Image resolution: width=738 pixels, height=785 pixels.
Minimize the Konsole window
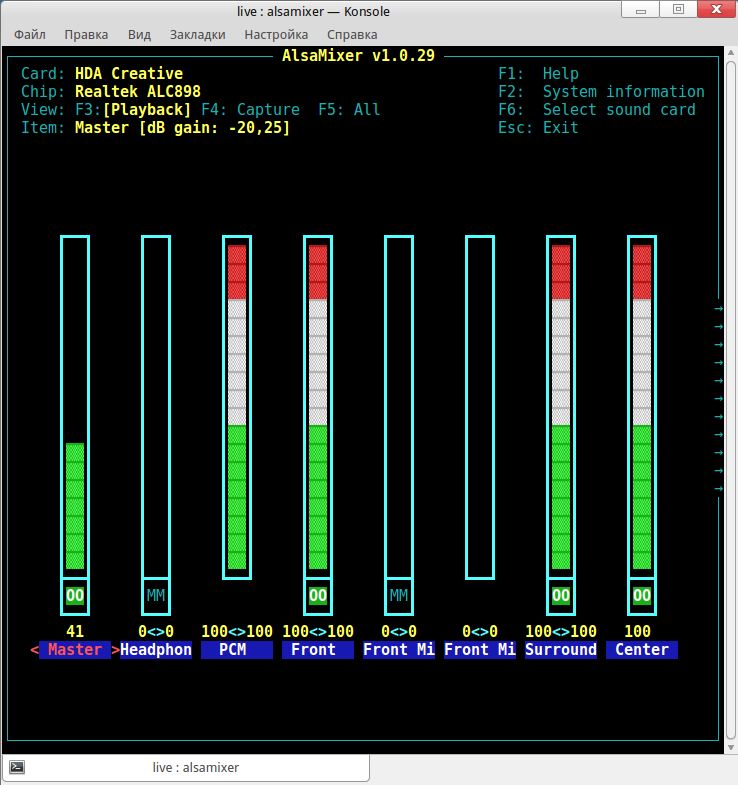640,10
